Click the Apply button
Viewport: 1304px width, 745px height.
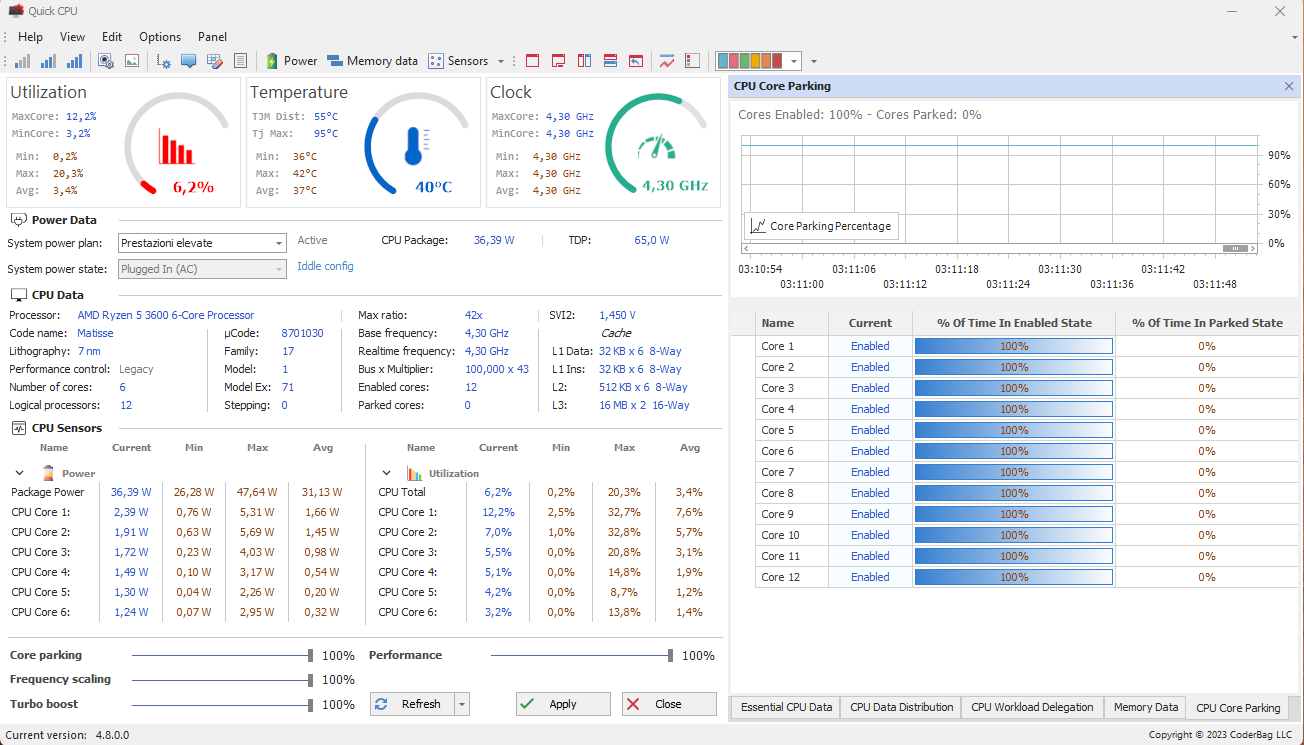(563, 704)
